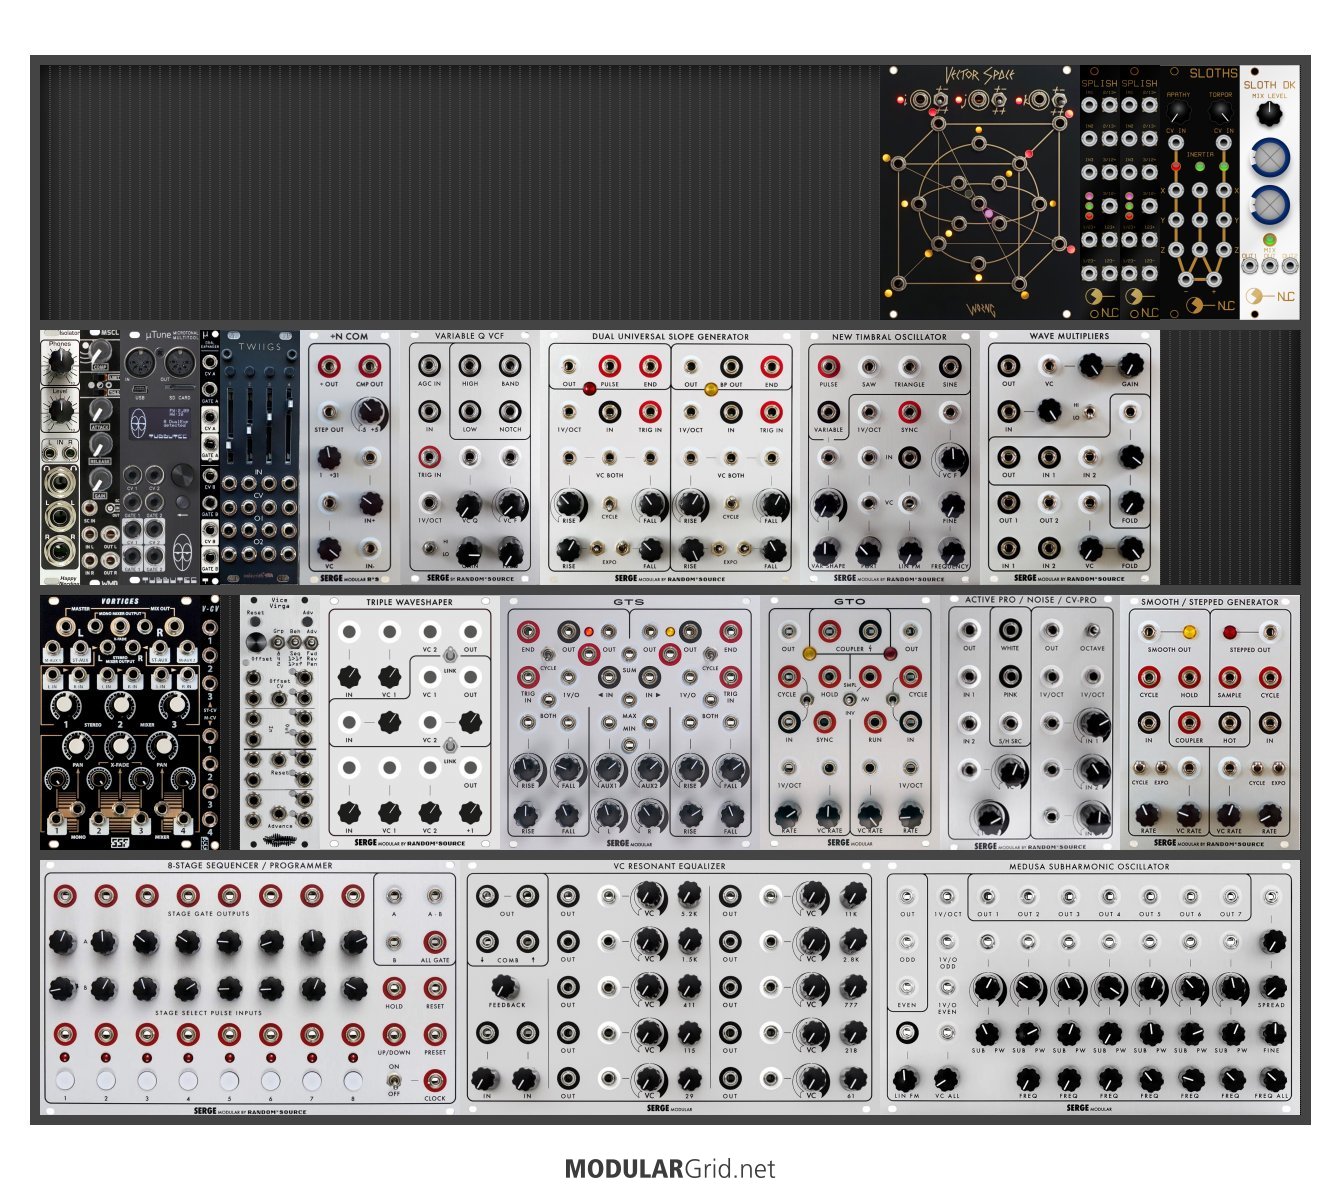1341x1190 pixels.
Task: Select the Splish Splish module
Action: (1119, 192)
